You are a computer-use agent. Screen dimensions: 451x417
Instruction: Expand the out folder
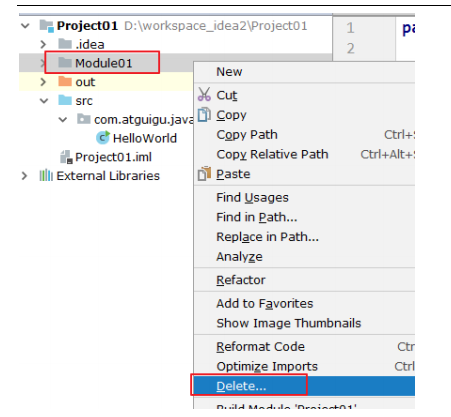(x=43, y=82)
